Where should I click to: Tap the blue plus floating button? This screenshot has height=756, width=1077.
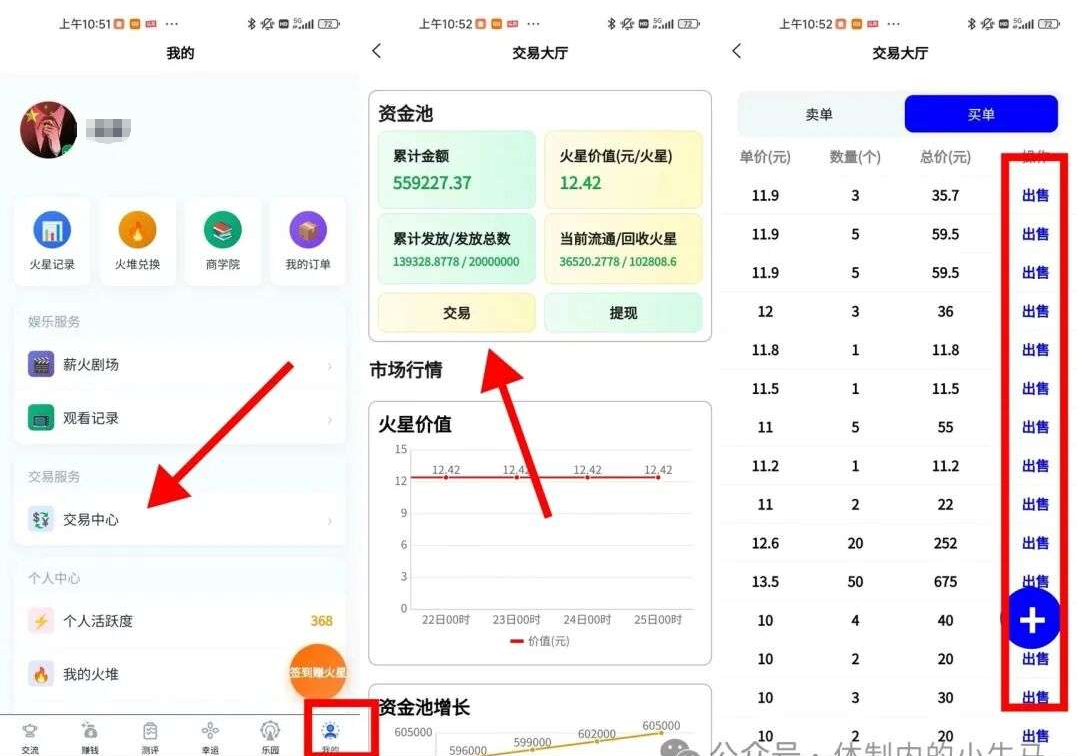pos(1031,621)
